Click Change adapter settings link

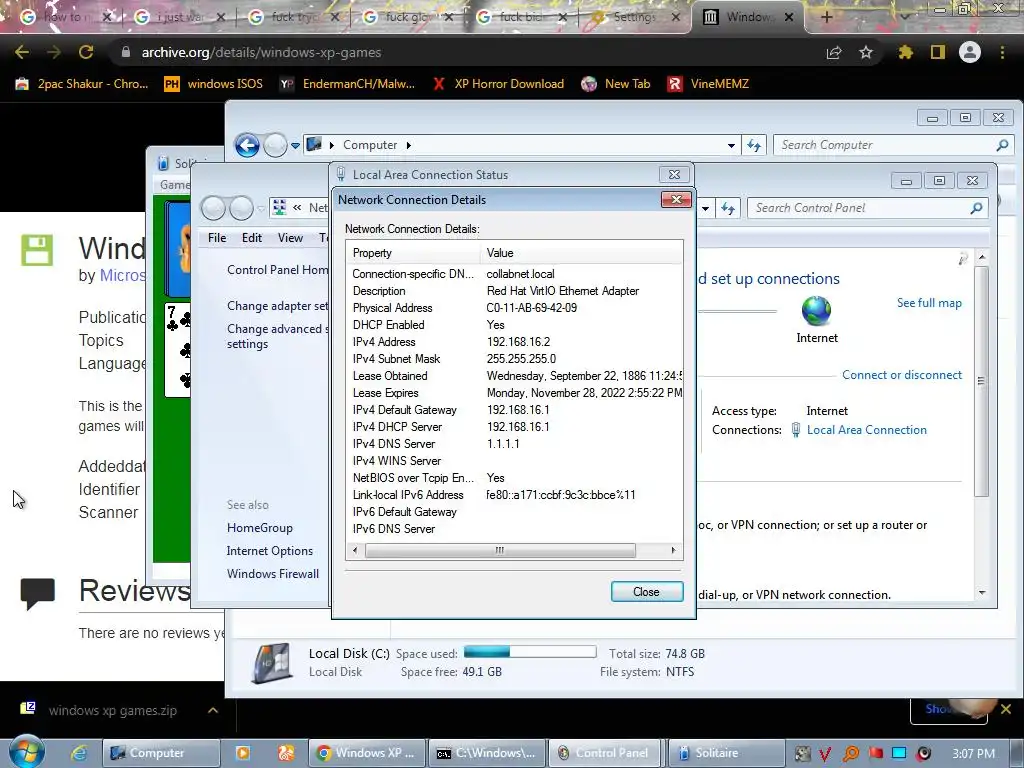(x=277, y=306)
